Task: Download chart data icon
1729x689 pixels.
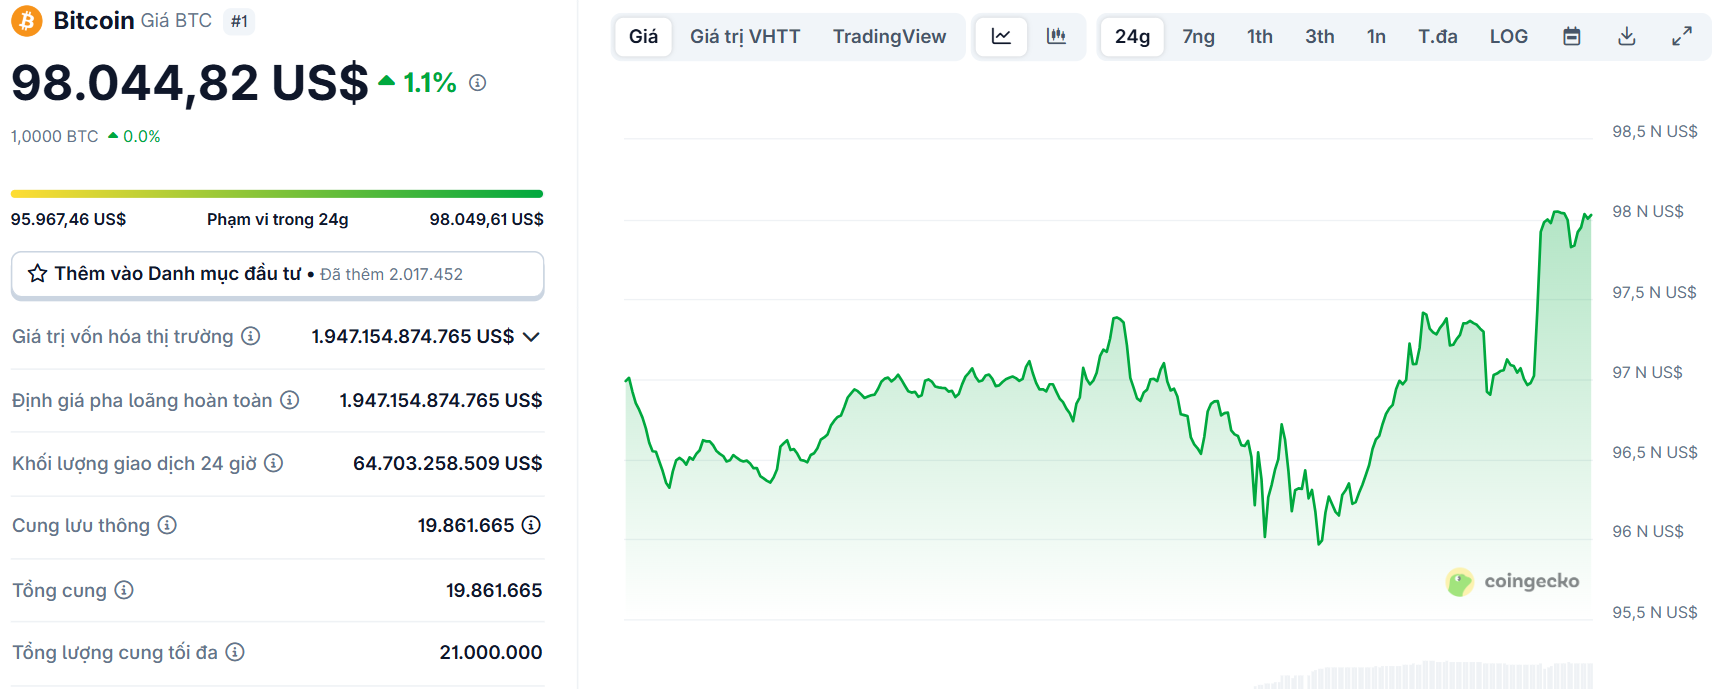Action: point(1627,37)
